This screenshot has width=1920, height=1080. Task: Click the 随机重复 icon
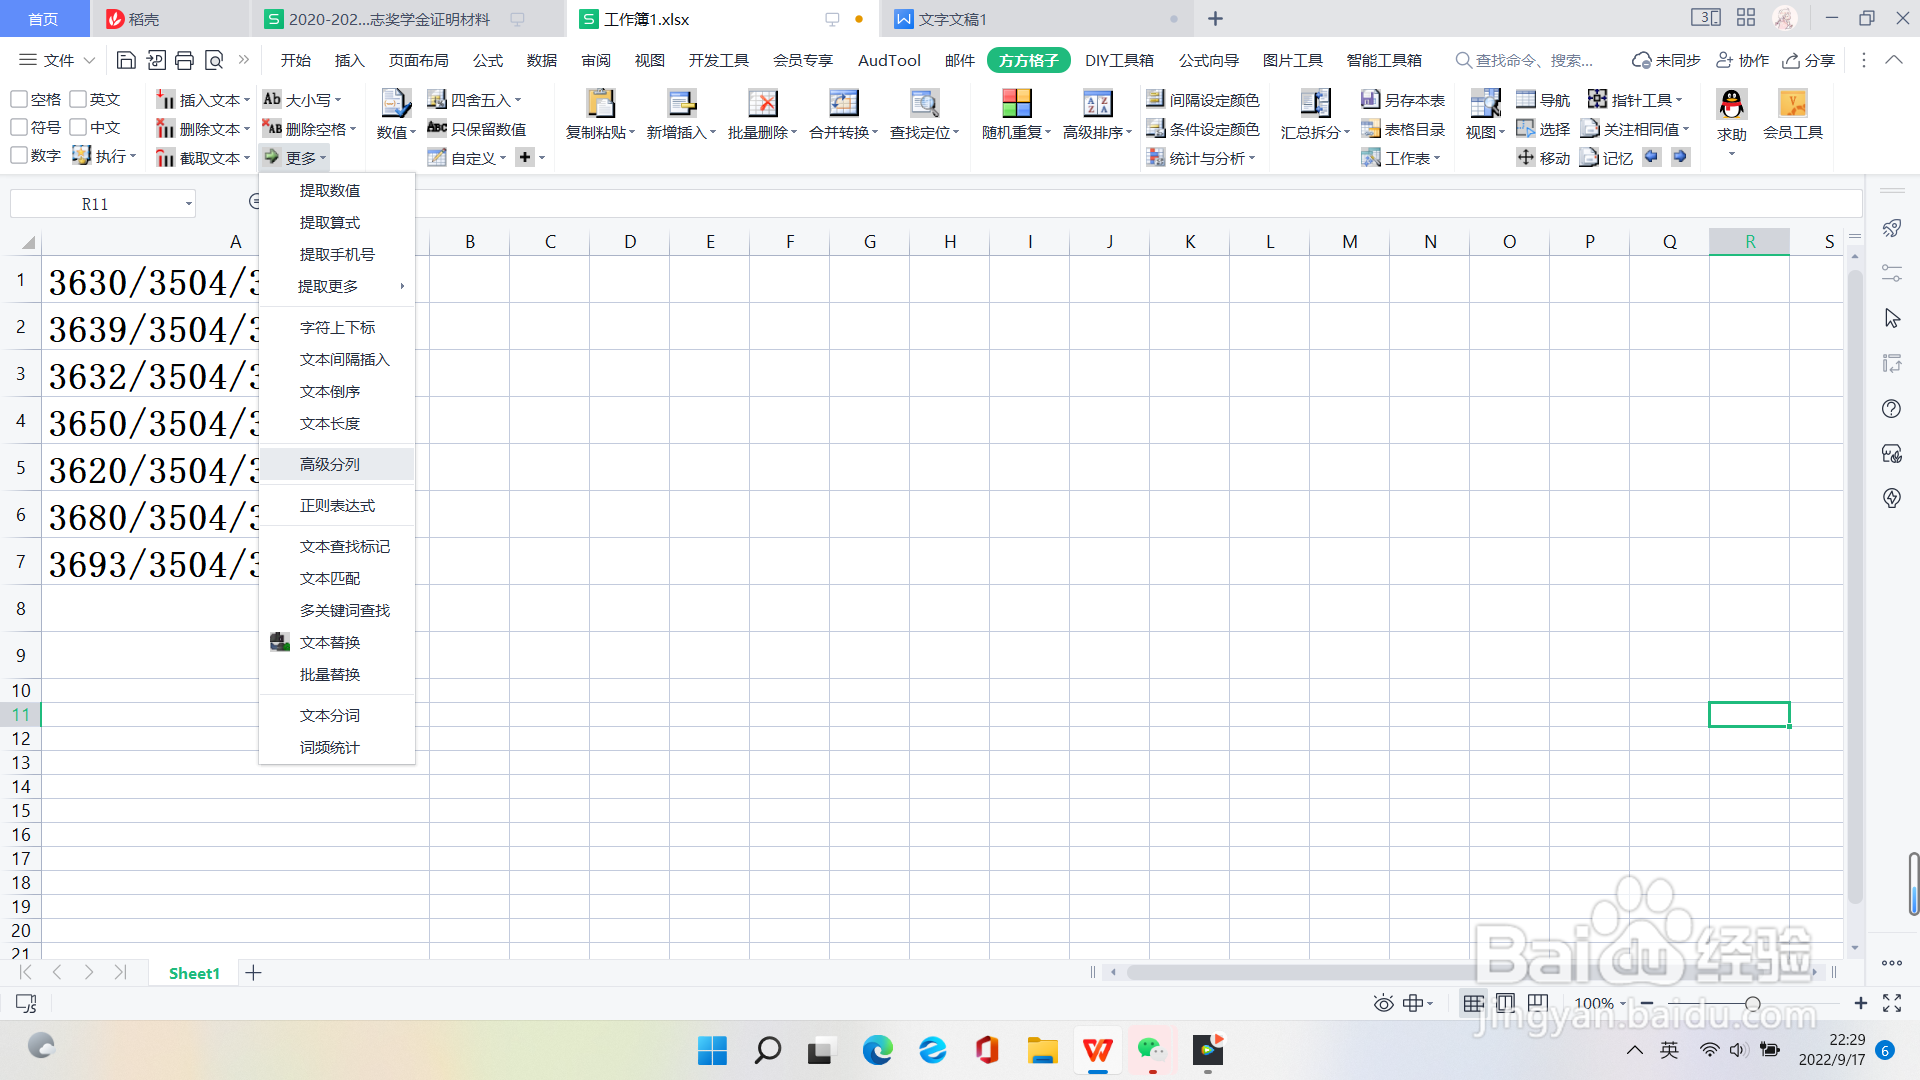(1016, 103)
